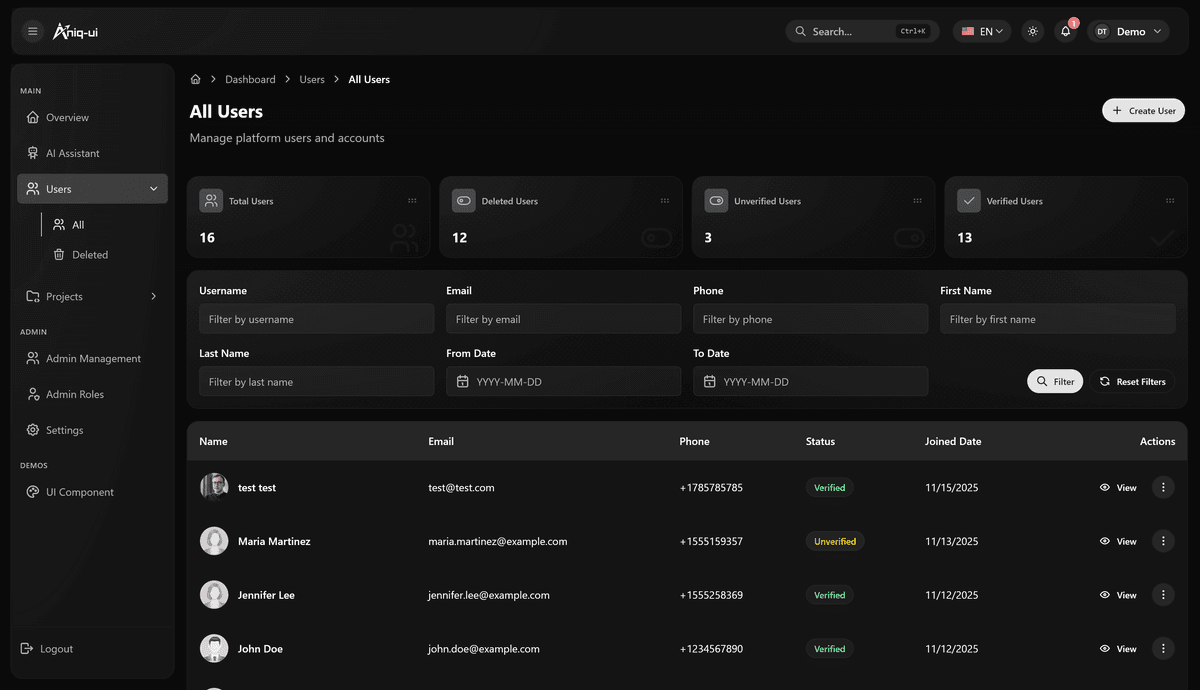The image size is (1200, 690).
Task: Click Dashboard in the breadcrumb
Action: [x=250, y=80]
